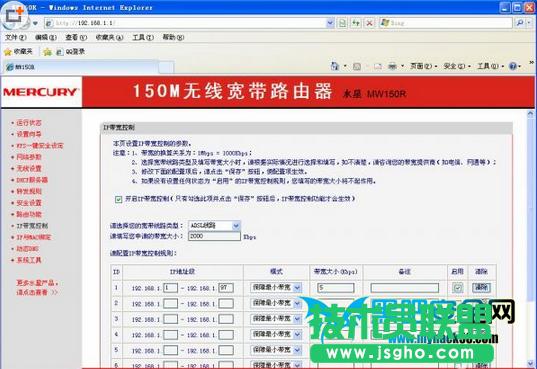Click the bandwidth size field containing 2000

214,236
